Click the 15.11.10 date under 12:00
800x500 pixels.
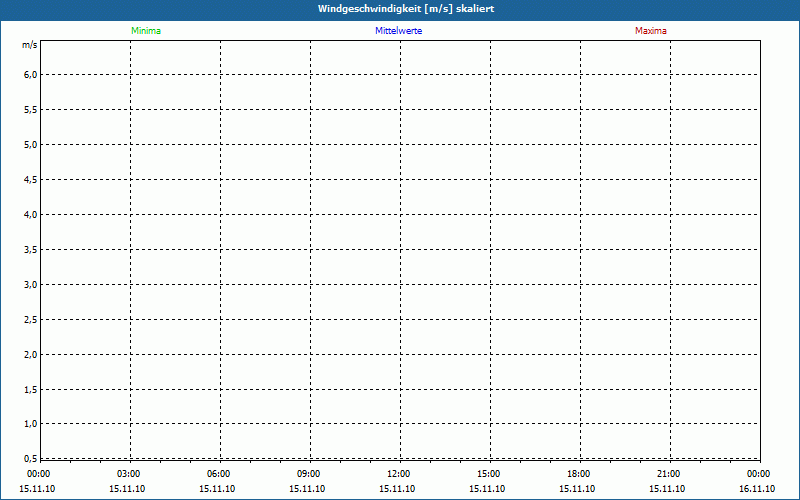(397, 488)
